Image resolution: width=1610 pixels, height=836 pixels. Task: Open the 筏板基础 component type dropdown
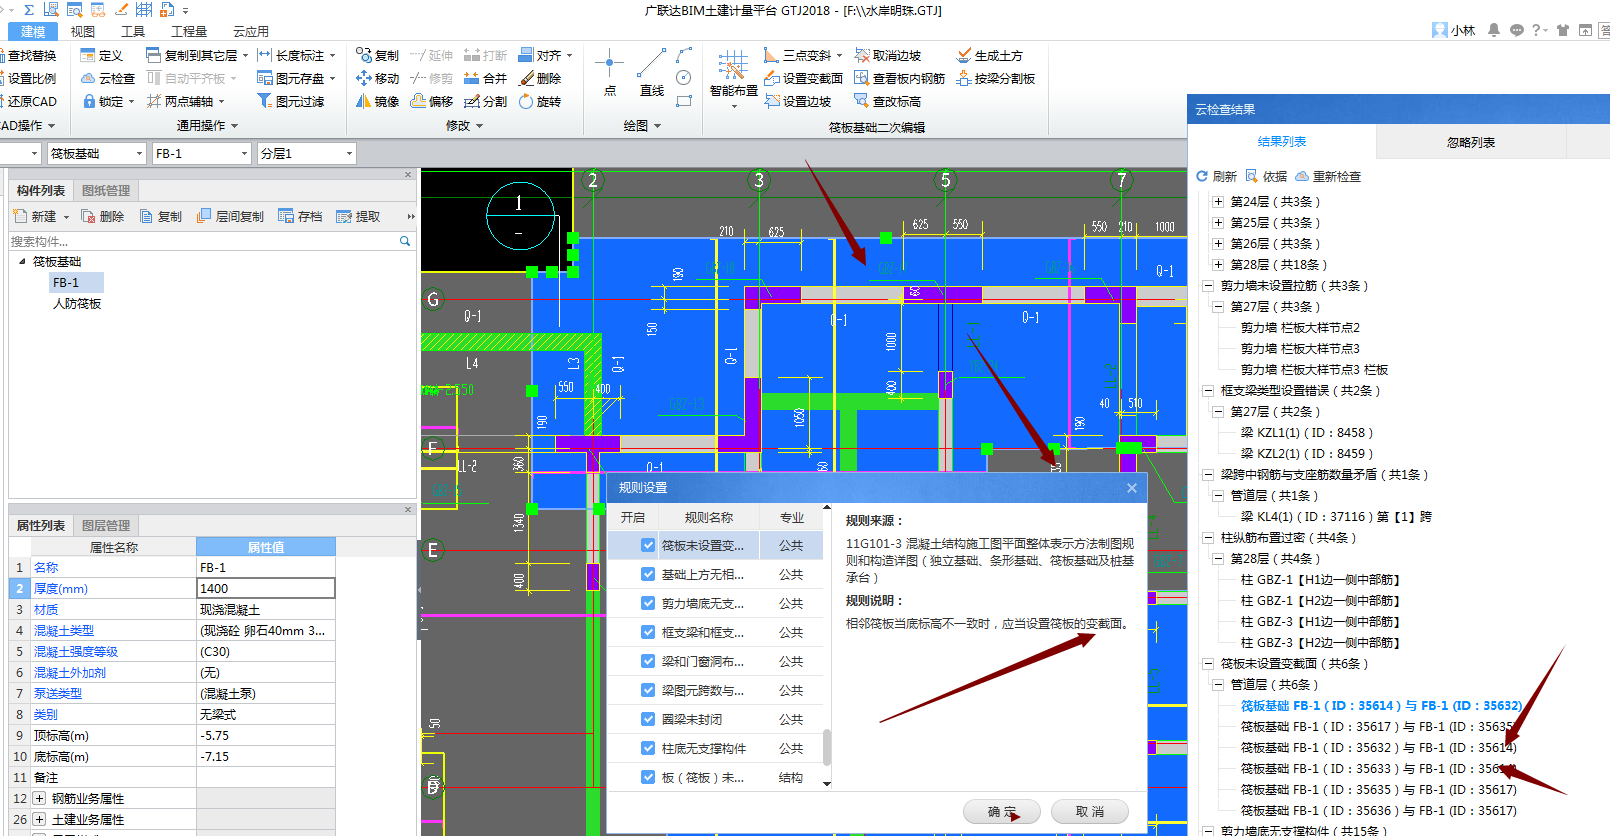(x=139, y=154)
